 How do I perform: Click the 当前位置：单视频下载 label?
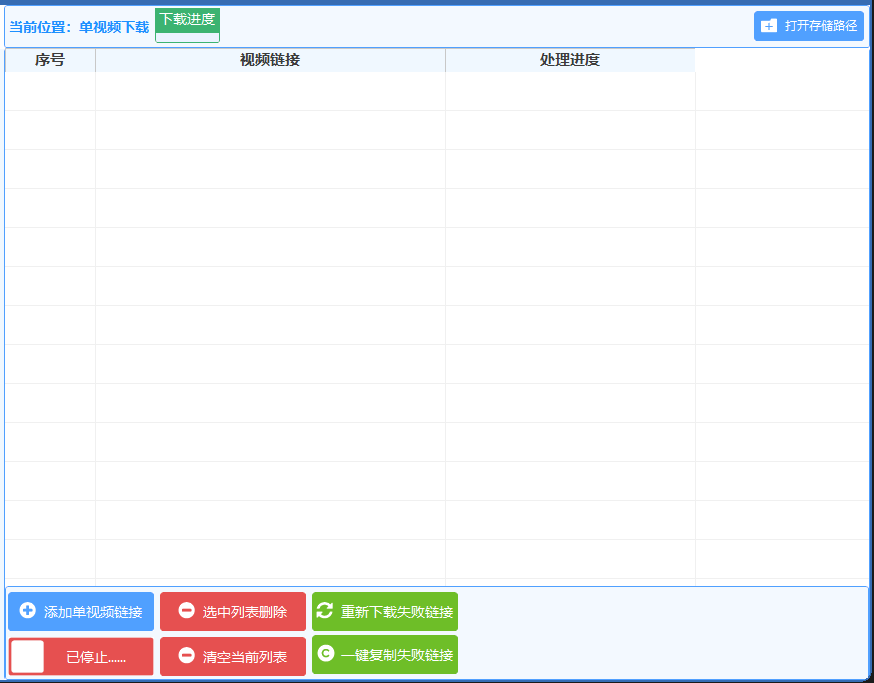[79, 27]
